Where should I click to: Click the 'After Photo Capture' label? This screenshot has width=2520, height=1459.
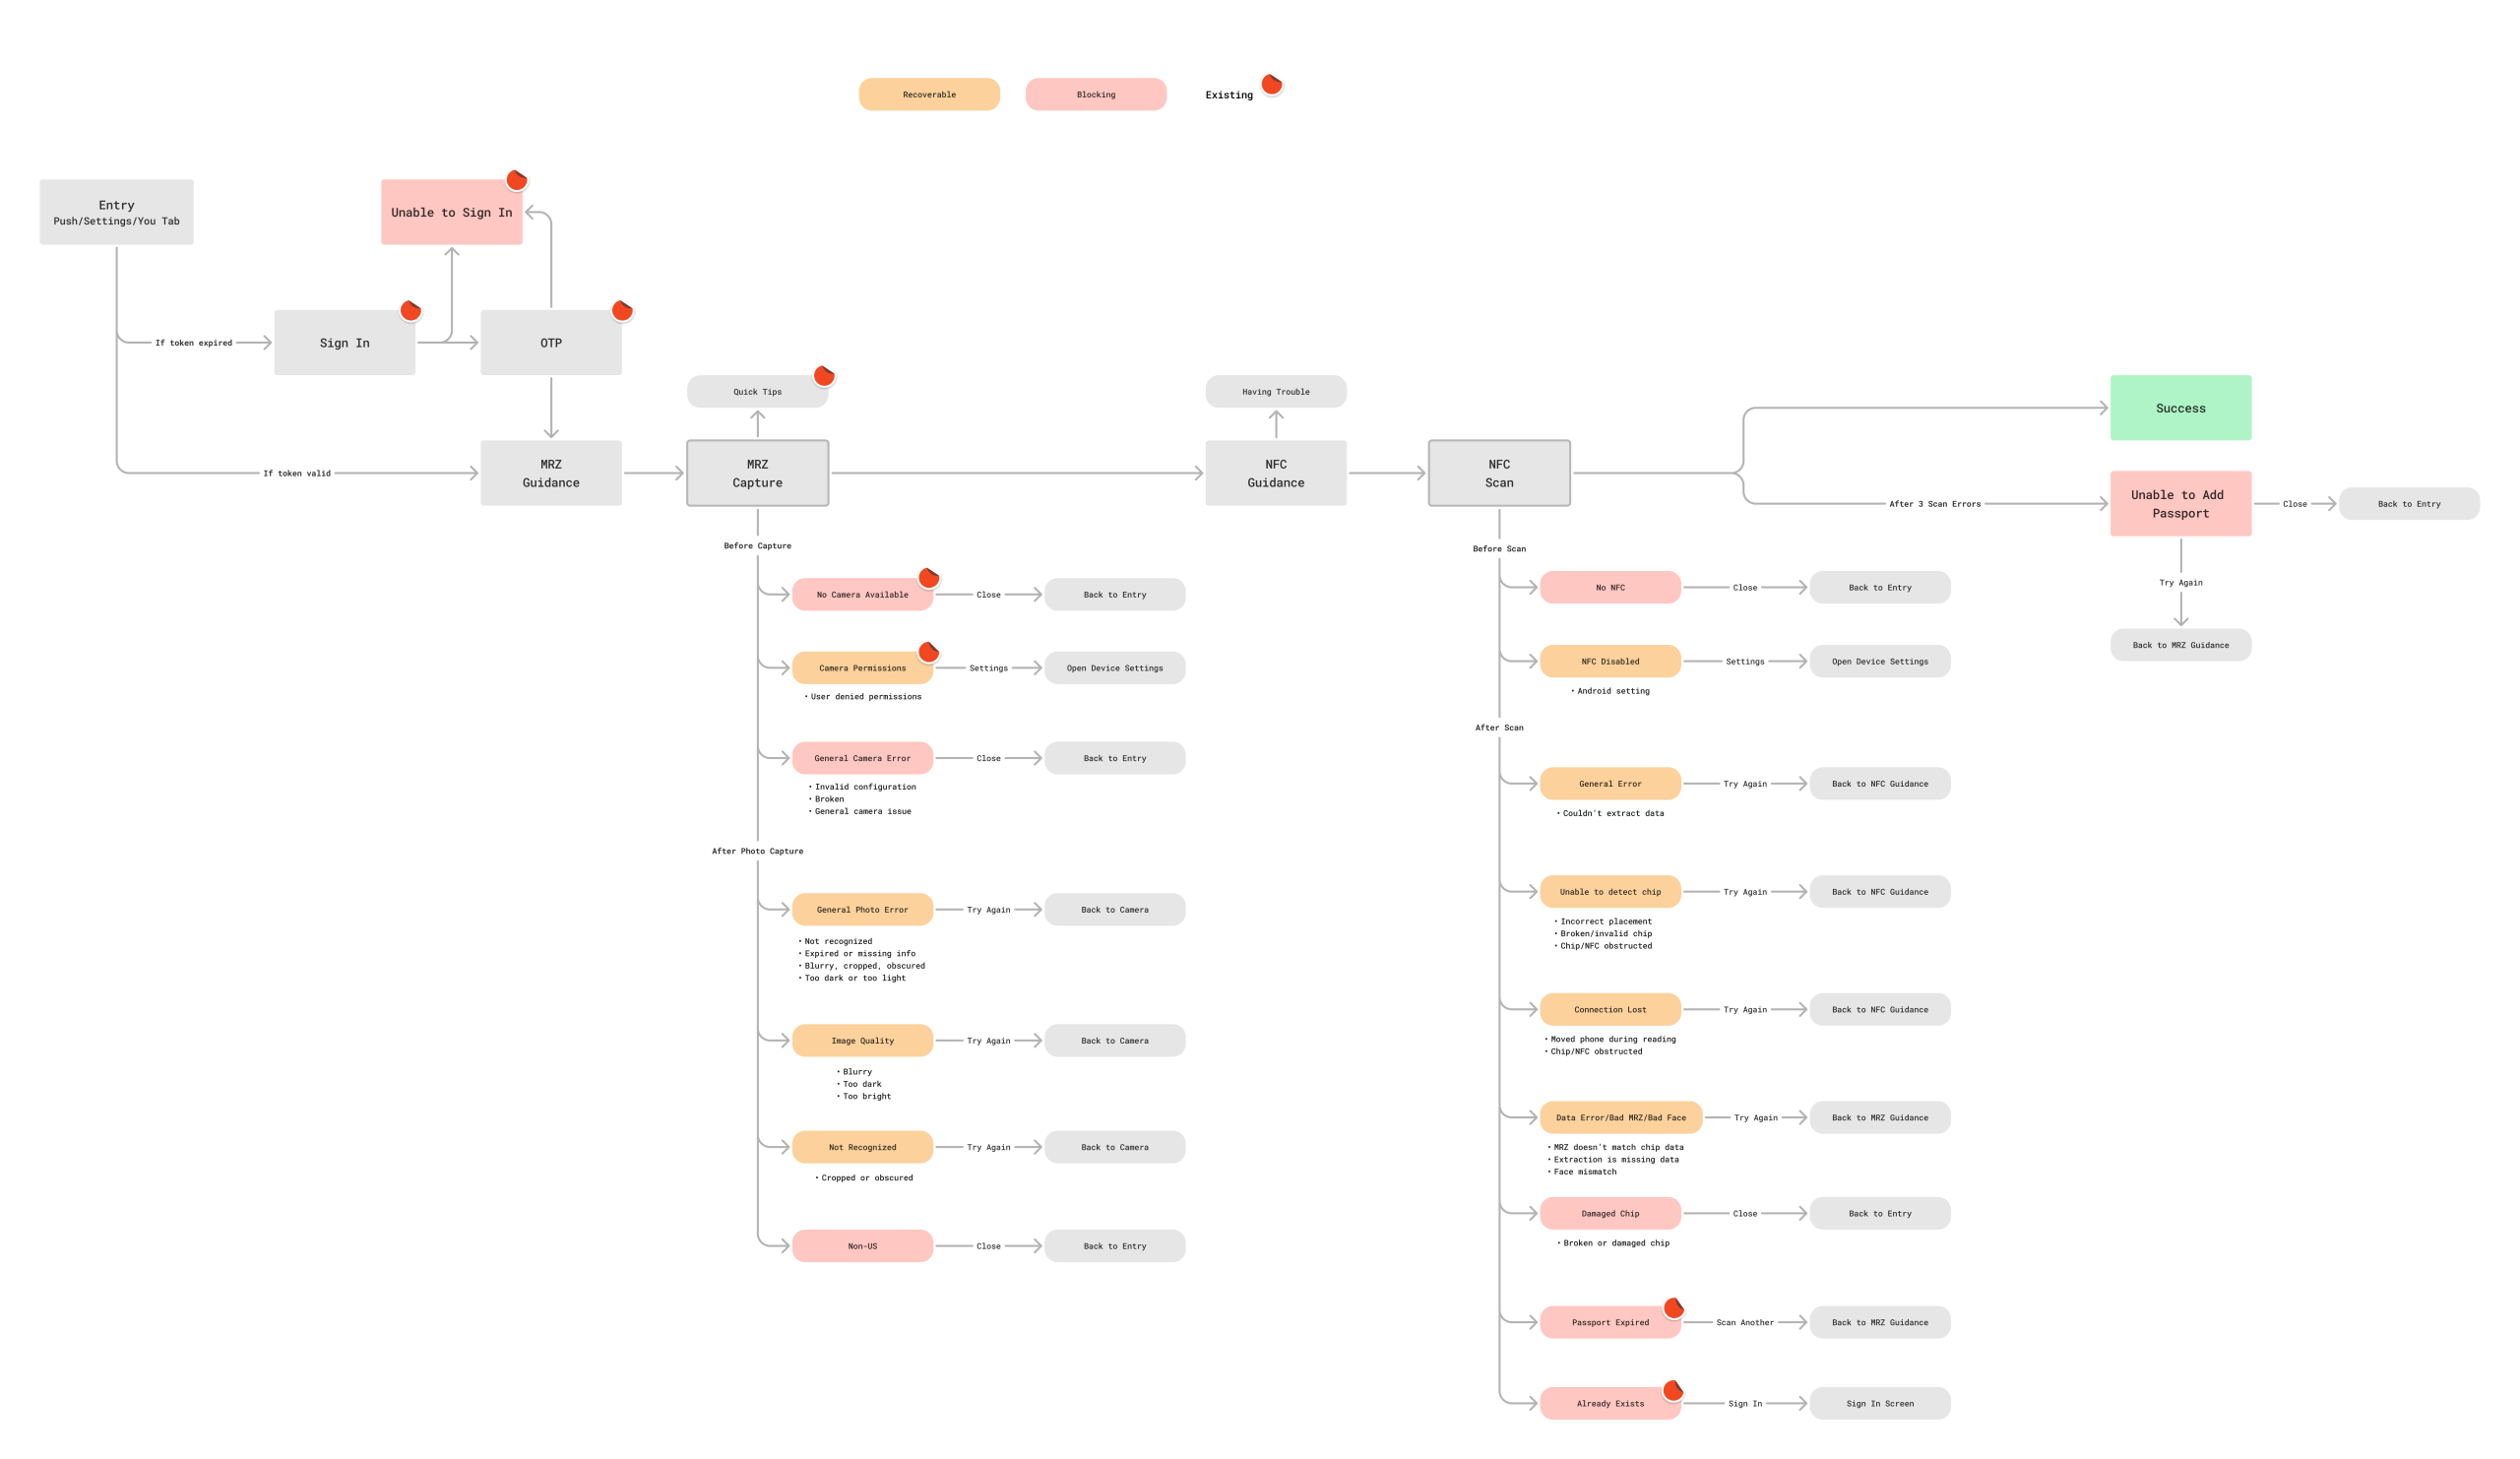pyautogui.click(x=757, y=851)
